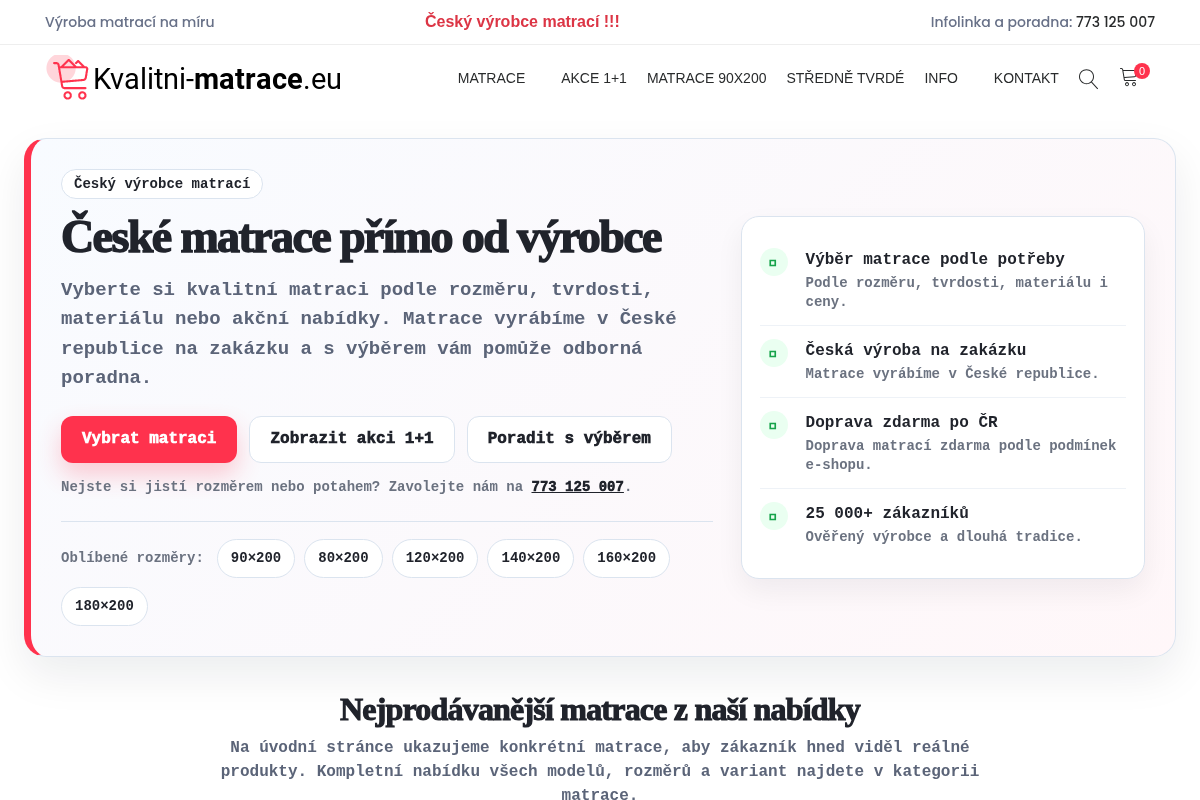Click the České matrace přímo od výrobce heading
The height and width of the screenshot is (800, 1200).
(x=361, y=237)
